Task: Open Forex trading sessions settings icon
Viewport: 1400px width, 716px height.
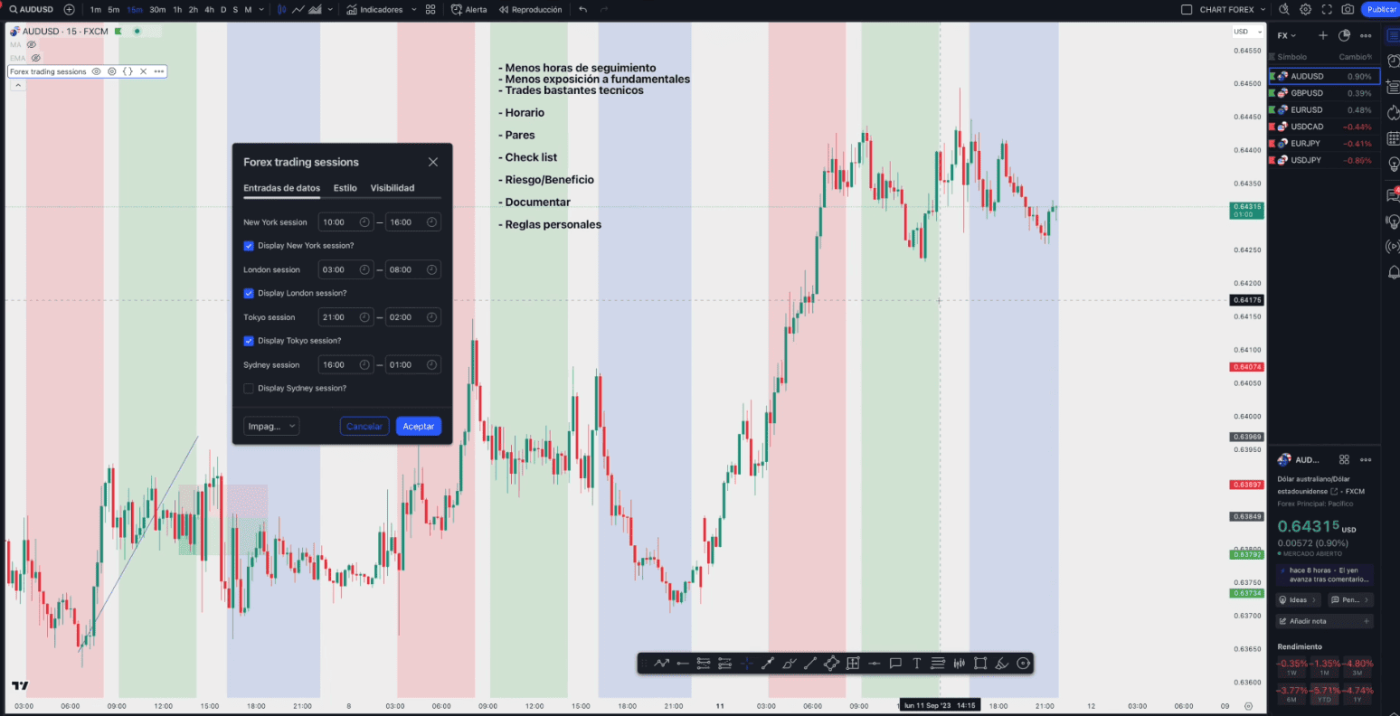Action: point(112,71)
